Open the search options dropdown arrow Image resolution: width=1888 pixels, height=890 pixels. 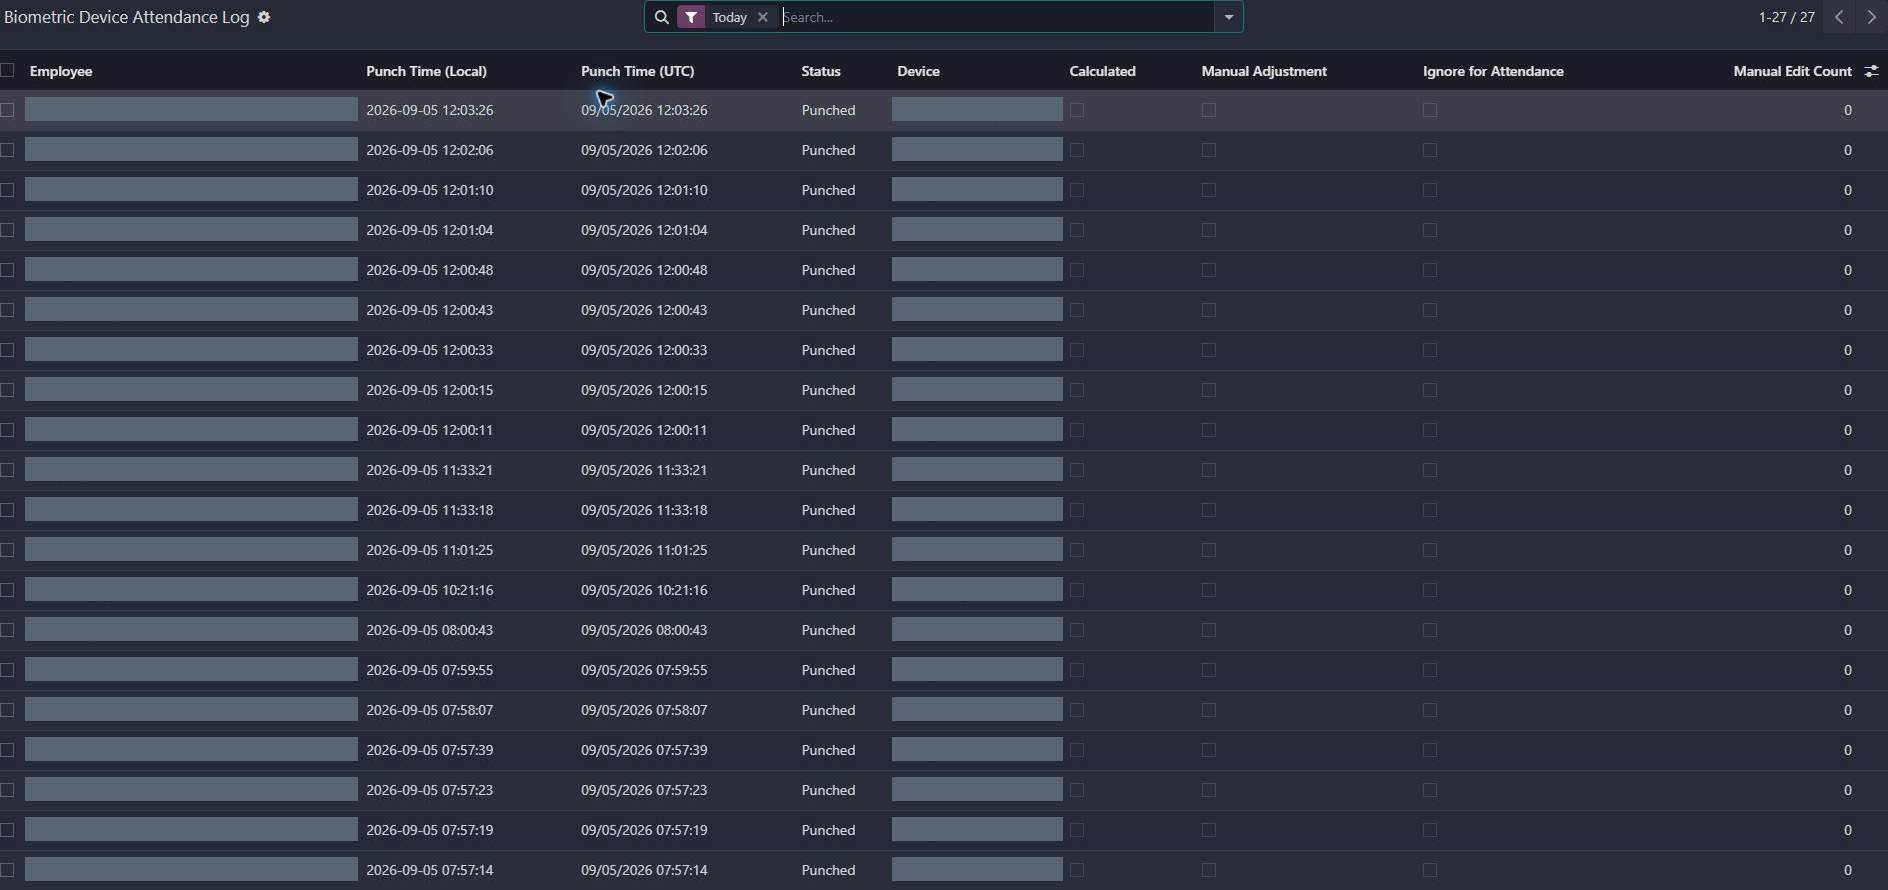point(1229,17)
